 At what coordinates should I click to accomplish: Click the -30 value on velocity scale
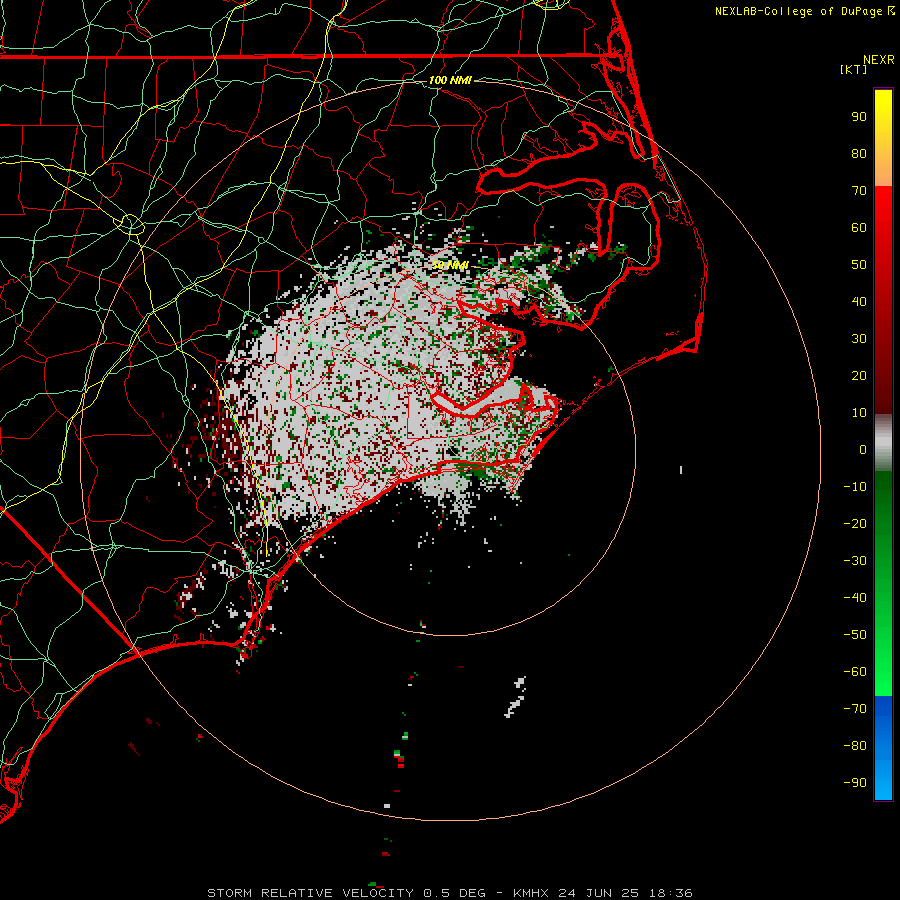pos(855,561)
